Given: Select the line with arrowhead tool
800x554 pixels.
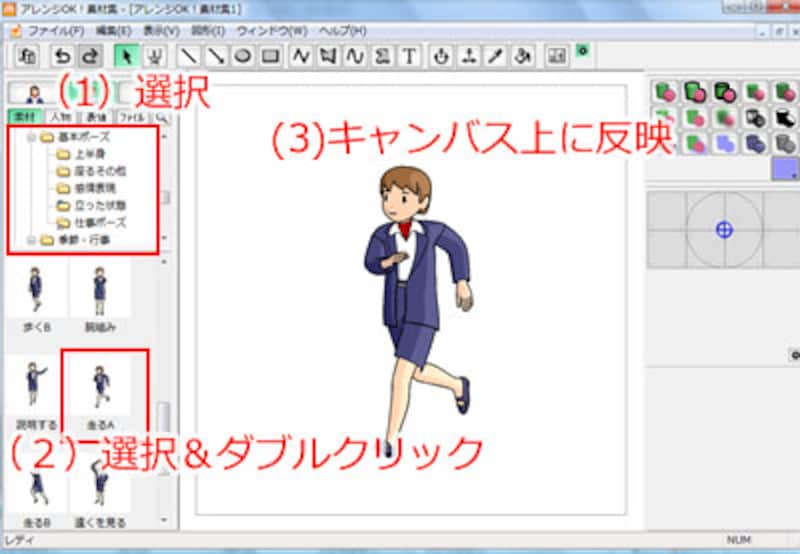Looking at the screenshot, I should (216, 56).
